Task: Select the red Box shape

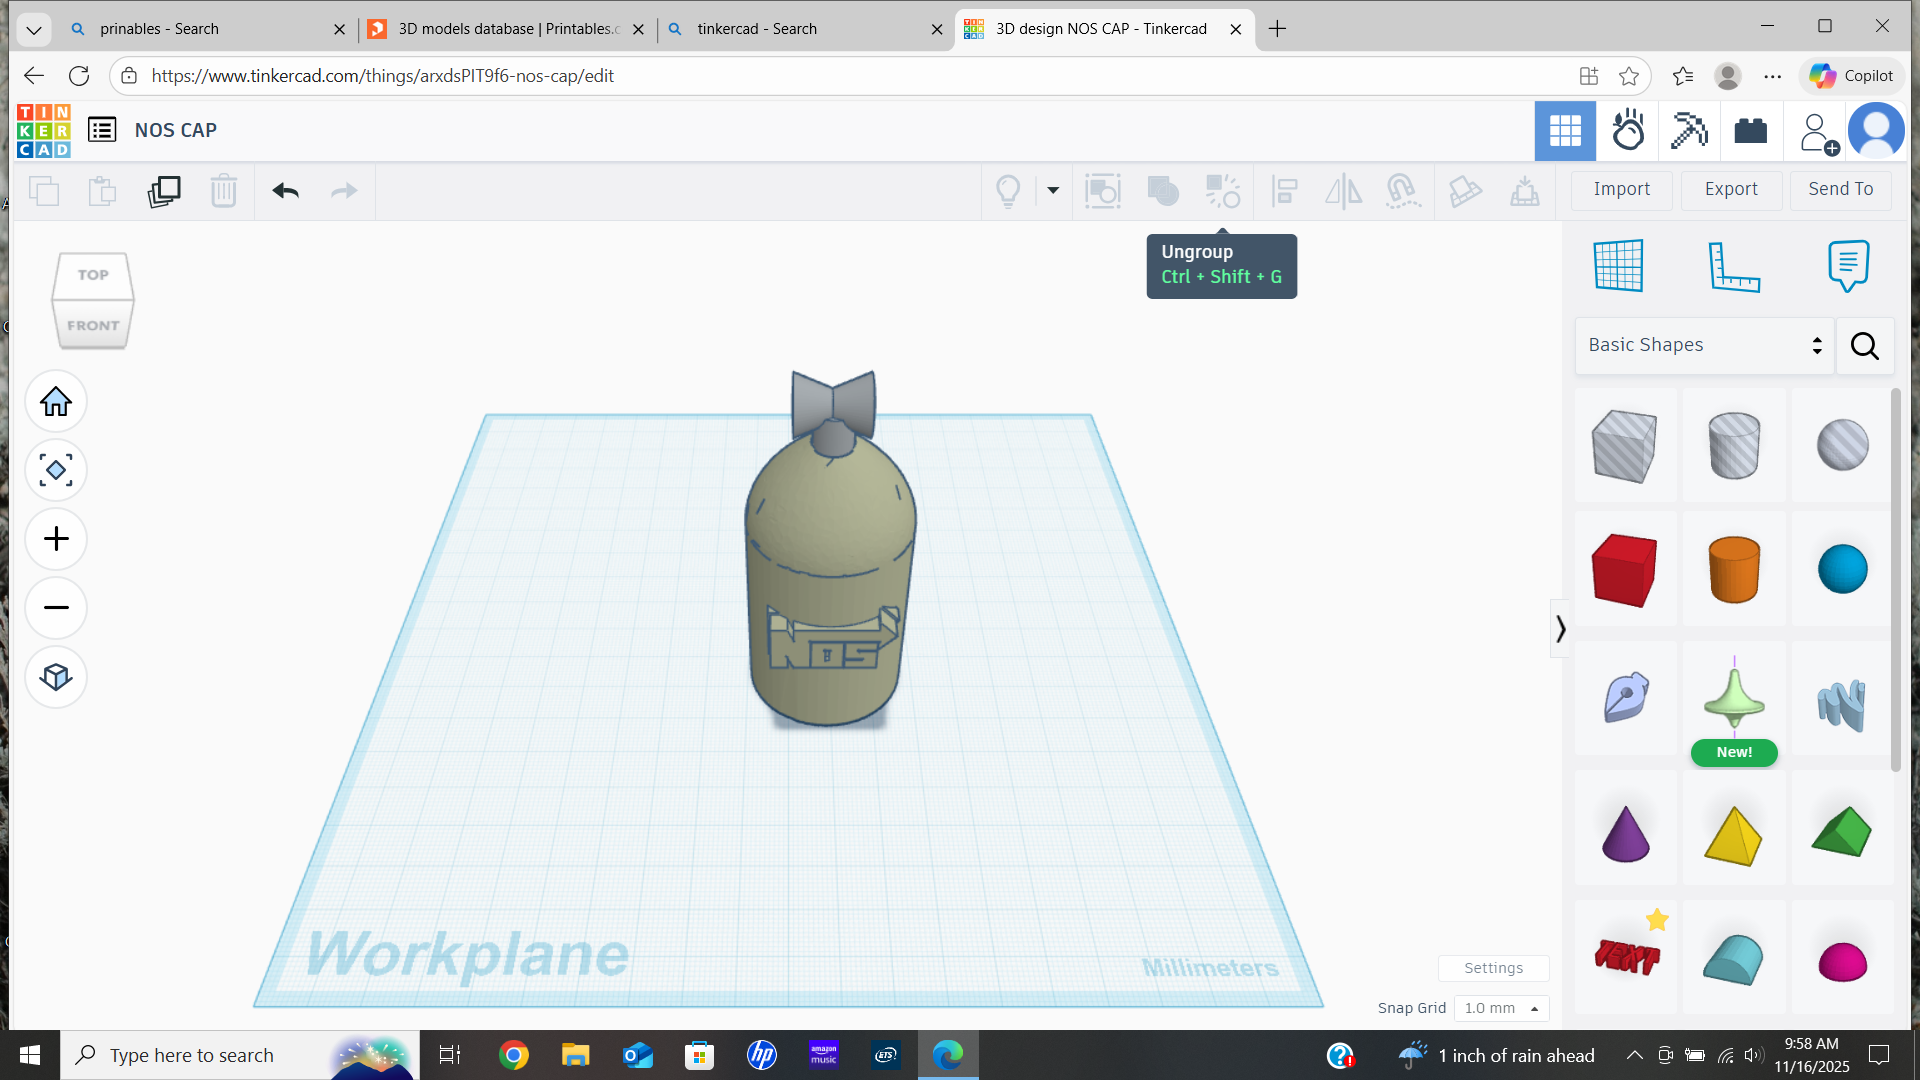Action: pyautogui.click(x=1624, y=570)
